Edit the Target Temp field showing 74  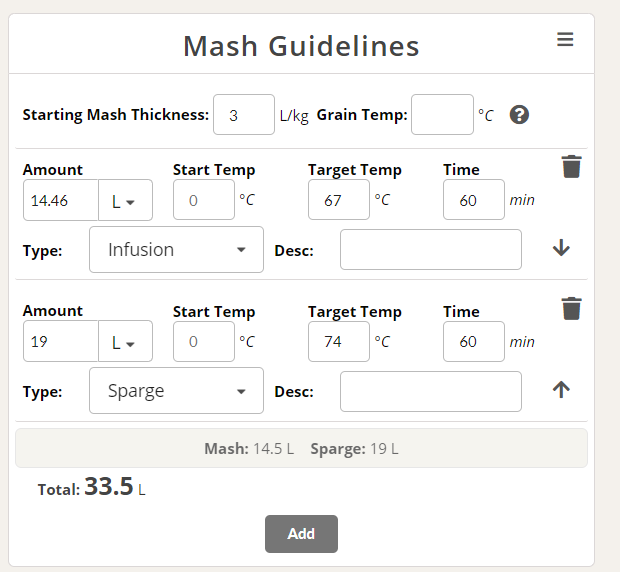[x=339, y=342]
